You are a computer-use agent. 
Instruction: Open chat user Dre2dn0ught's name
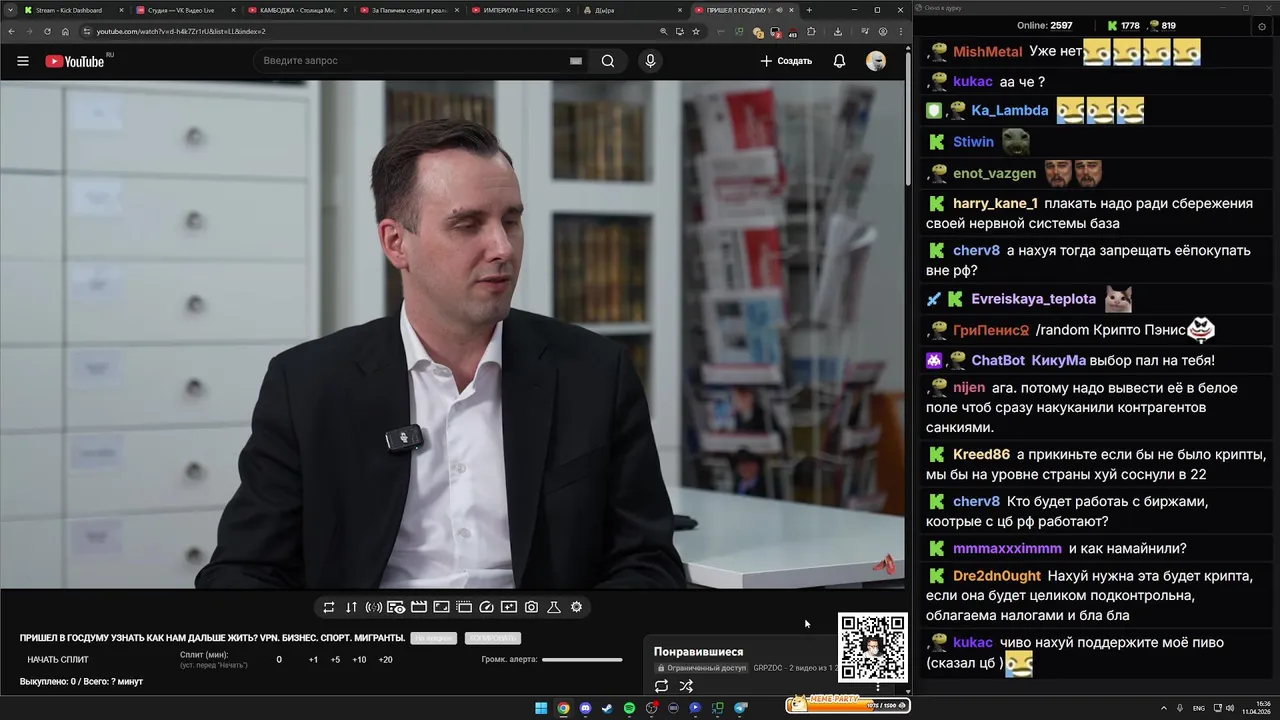[x=996, y=576]
